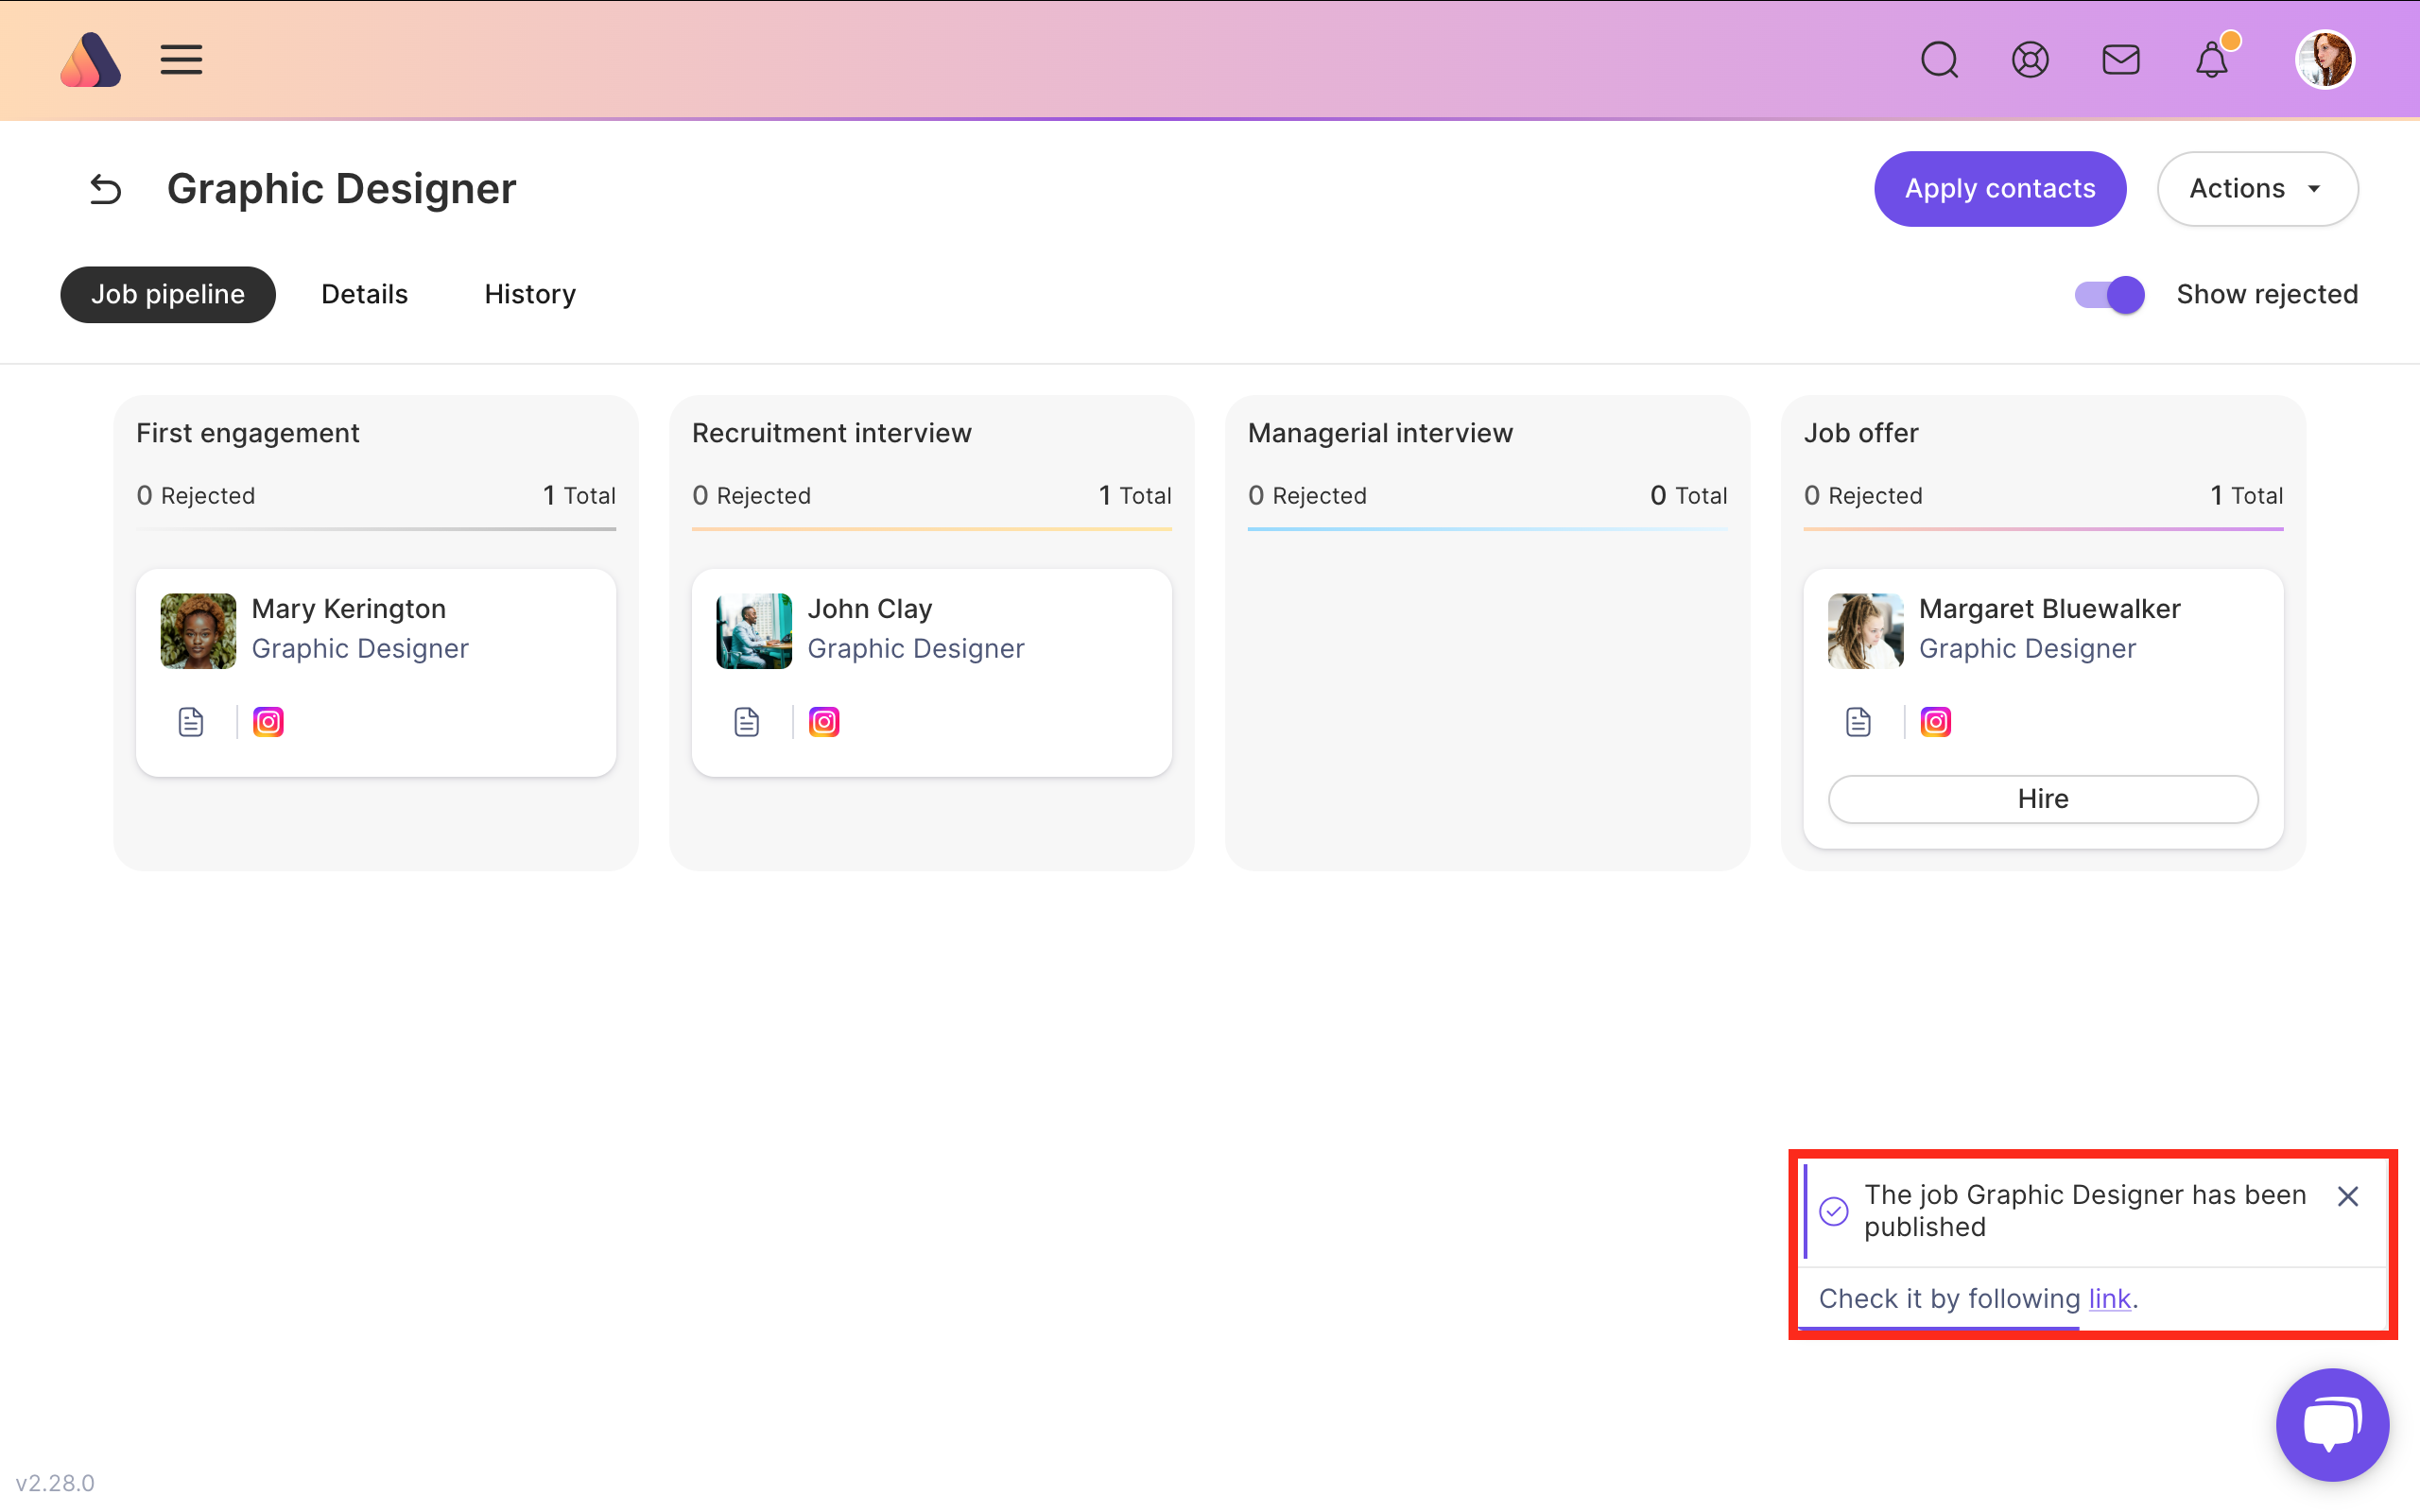
Task: Open the search icon in header
Action: click(1939, 60)
